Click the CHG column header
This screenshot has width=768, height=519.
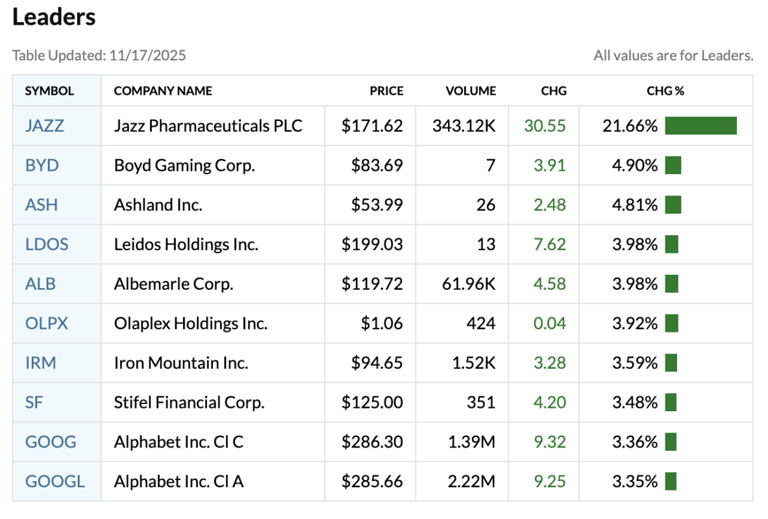point(553,91)
